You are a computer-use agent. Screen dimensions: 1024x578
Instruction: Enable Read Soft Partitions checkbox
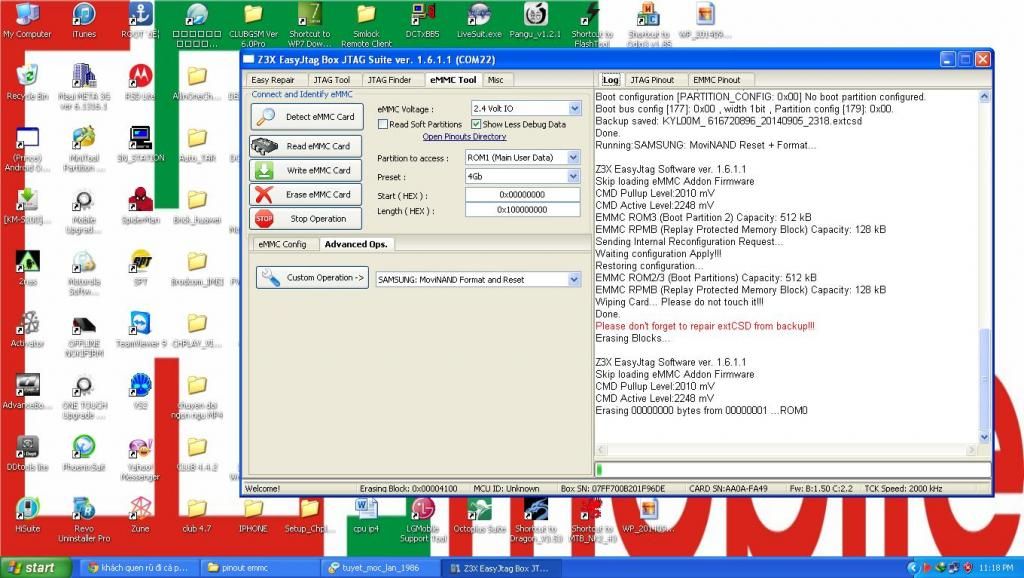(x=383, y=124)
